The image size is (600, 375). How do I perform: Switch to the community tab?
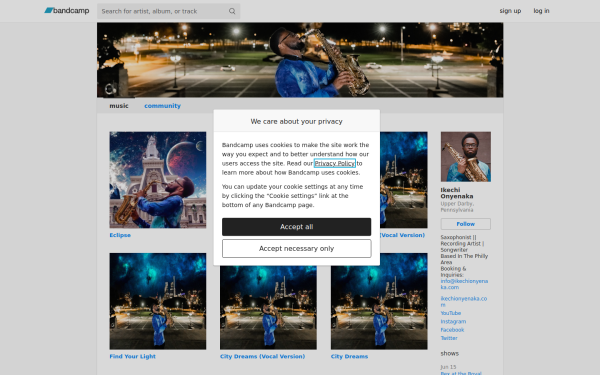(x=162, y=106)
